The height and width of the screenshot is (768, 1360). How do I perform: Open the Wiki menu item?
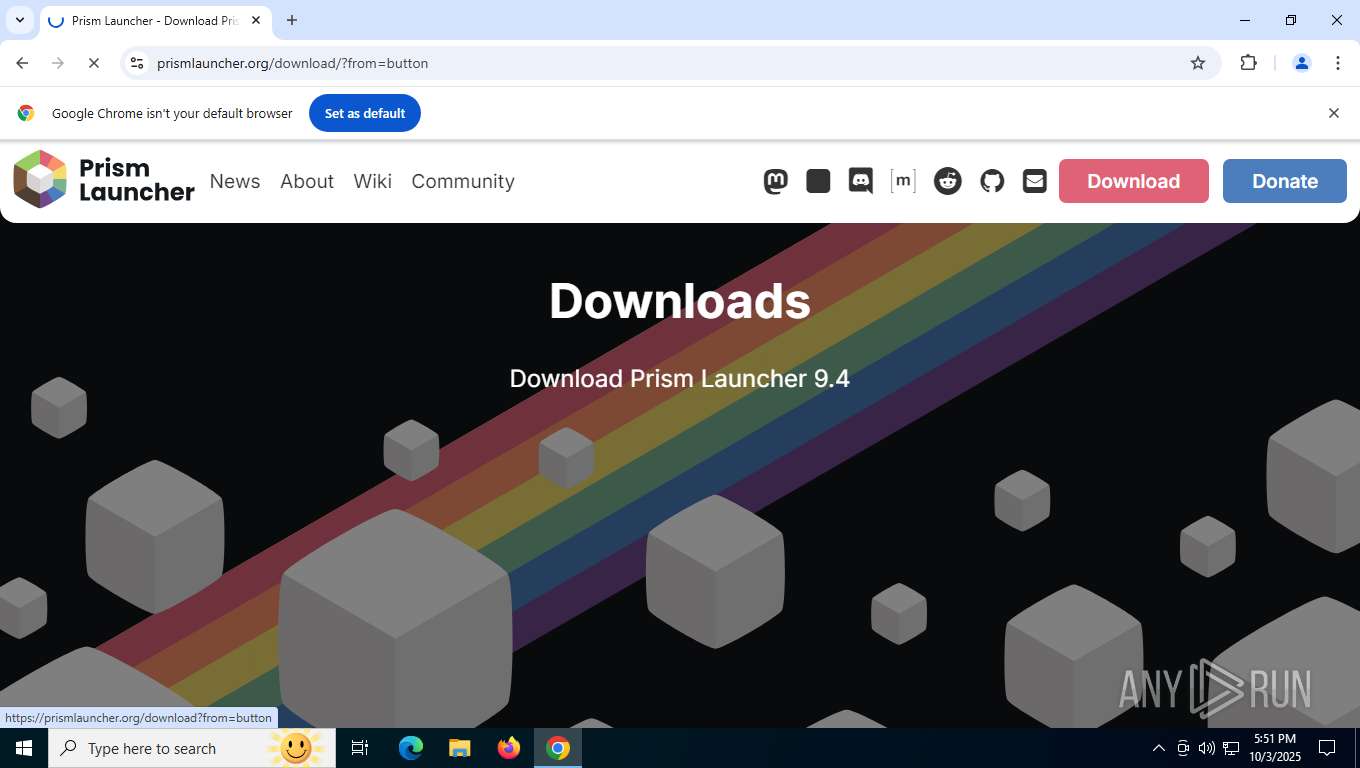pyautogui.click(x=373, y=181)
